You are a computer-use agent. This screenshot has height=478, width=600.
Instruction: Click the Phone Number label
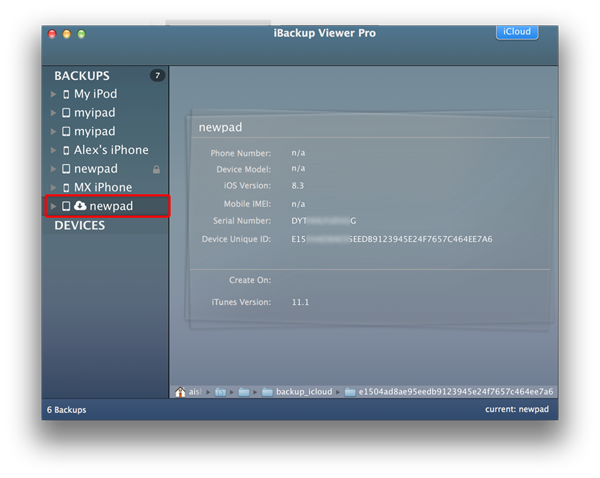tap(241, 153)
